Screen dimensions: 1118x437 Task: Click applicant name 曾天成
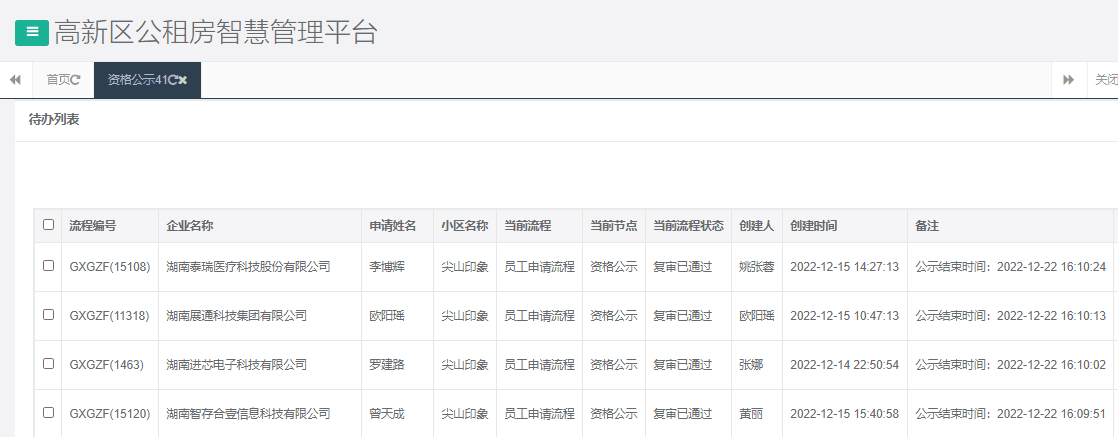386,413
